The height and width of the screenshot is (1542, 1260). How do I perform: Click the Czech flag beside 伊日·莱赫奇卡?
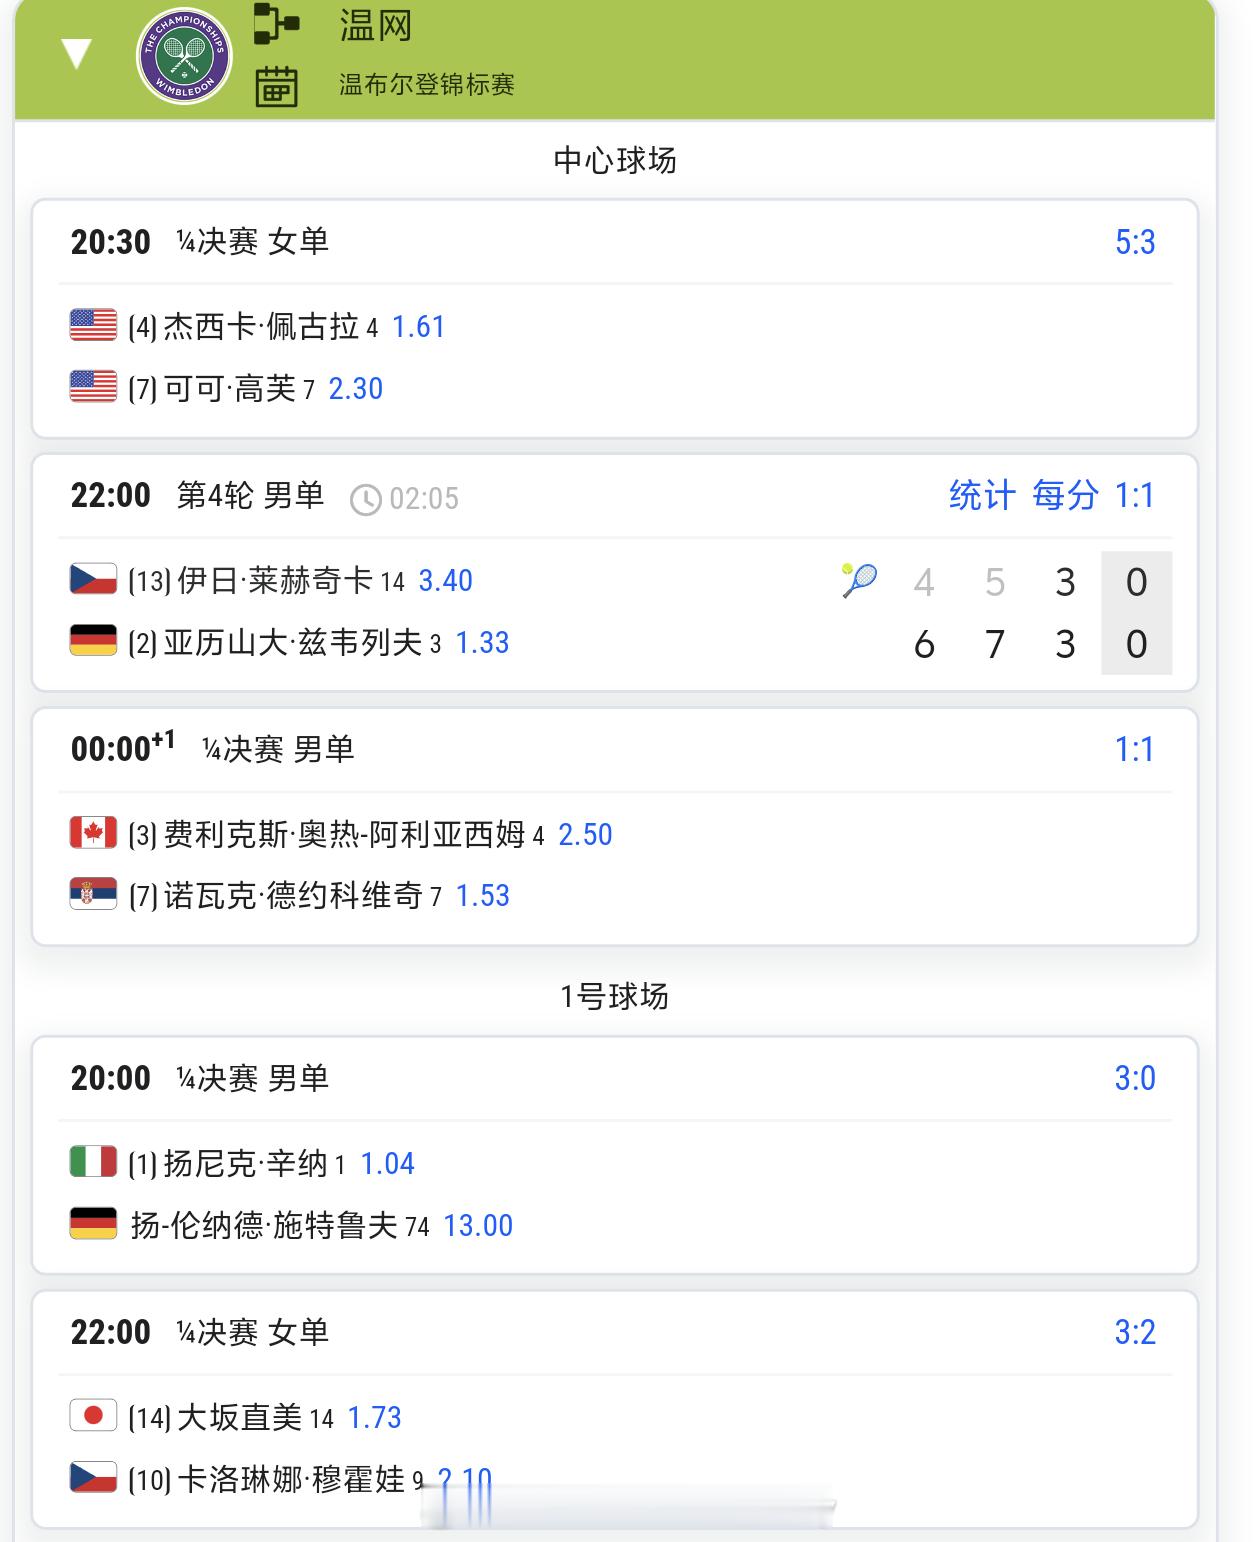tap(93, 580)
